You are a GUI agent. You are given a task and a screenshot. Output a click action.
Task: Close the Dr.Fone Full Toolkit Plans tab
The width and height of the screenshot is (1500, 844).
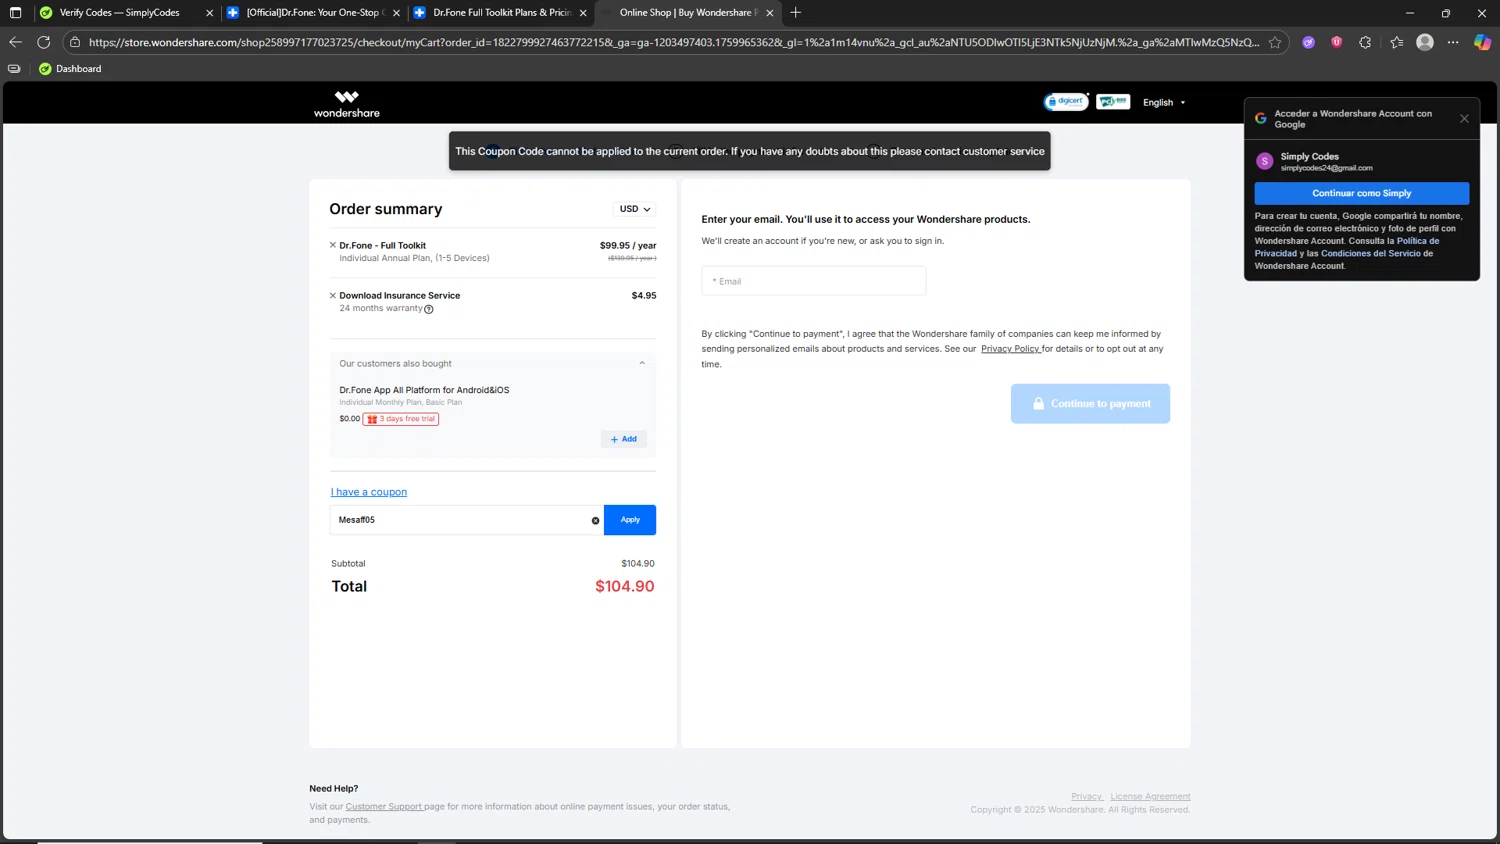(x=583, y=13)
